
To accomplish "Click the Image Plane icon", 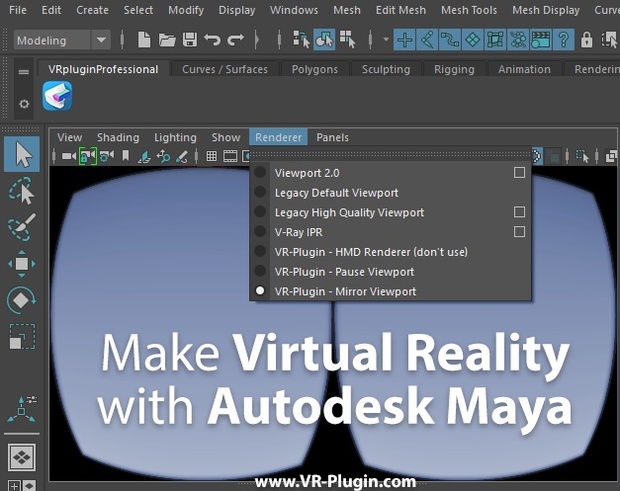I will click(144, 157).
